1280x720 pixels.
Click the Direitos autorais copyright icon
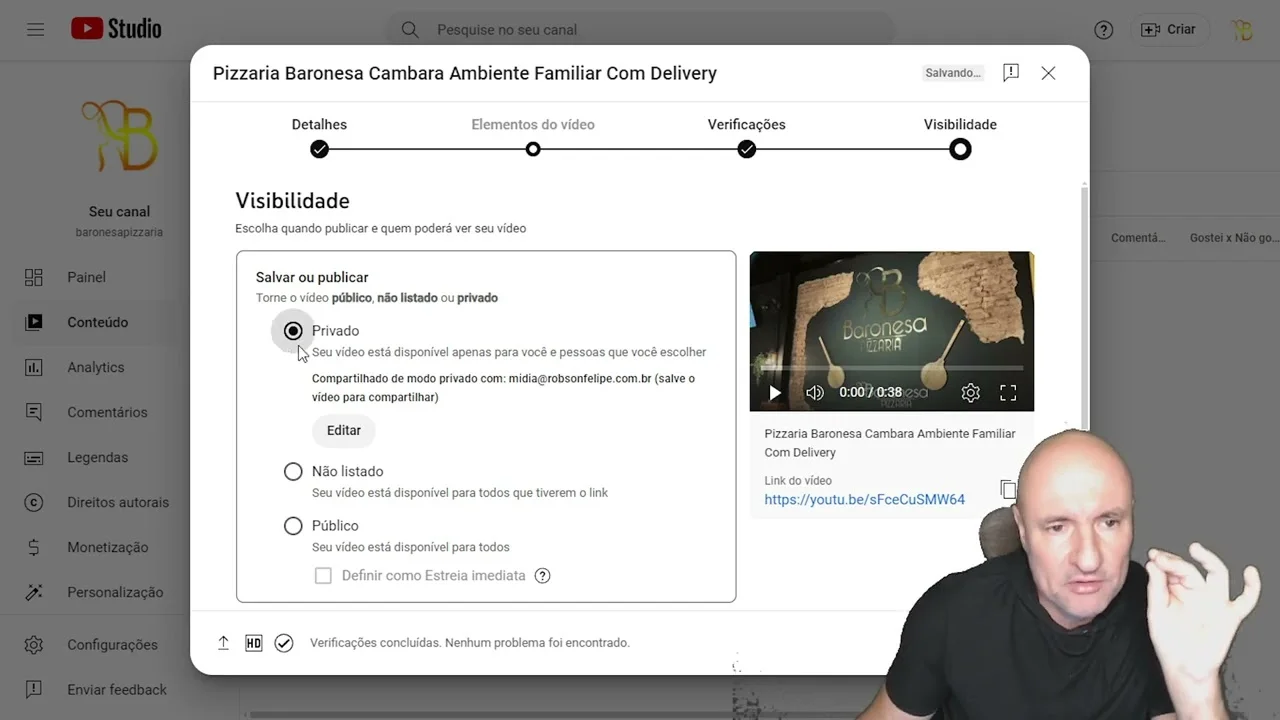34,502
